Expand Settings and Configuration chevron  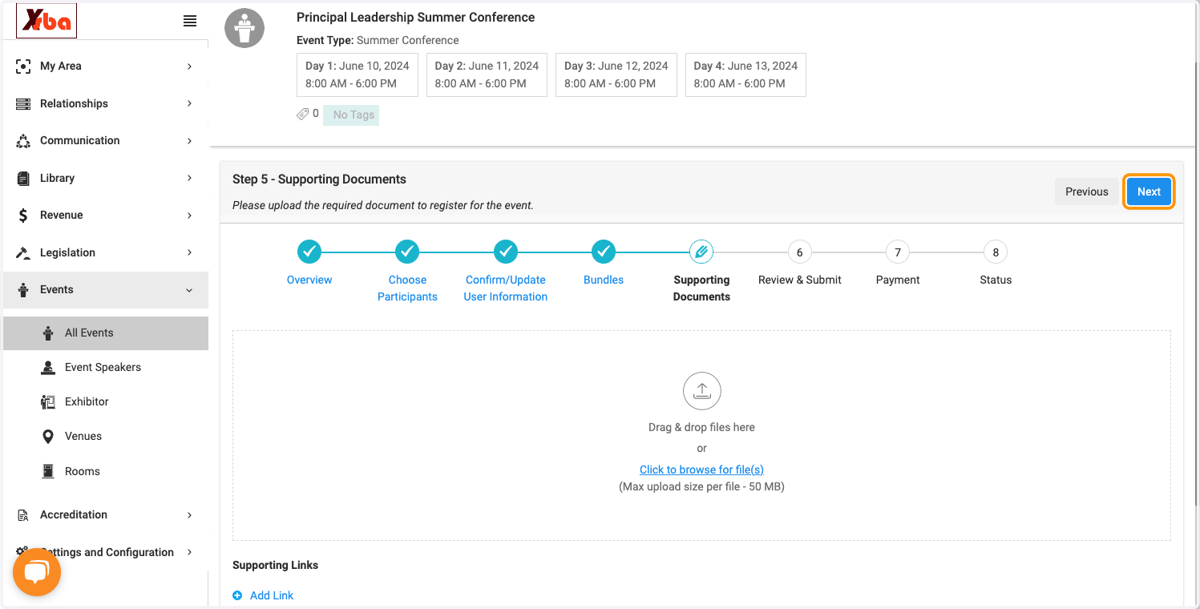pos(190,552)
